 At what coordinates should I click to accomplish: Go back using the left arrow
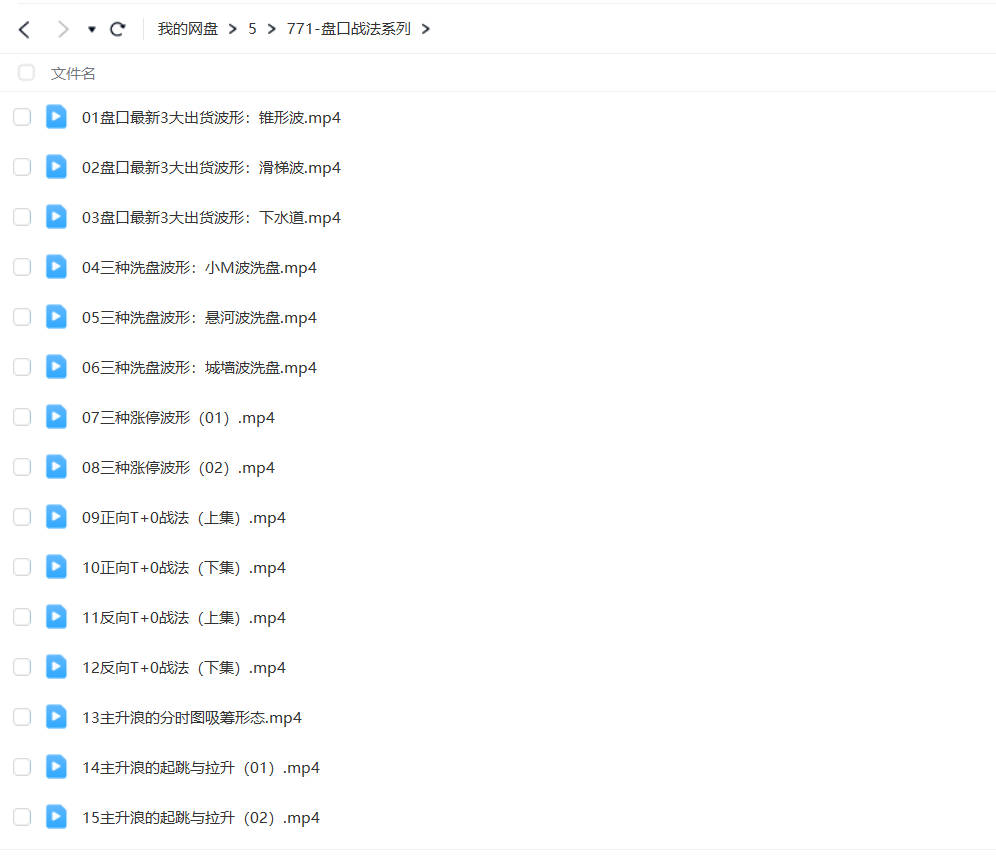24,29
